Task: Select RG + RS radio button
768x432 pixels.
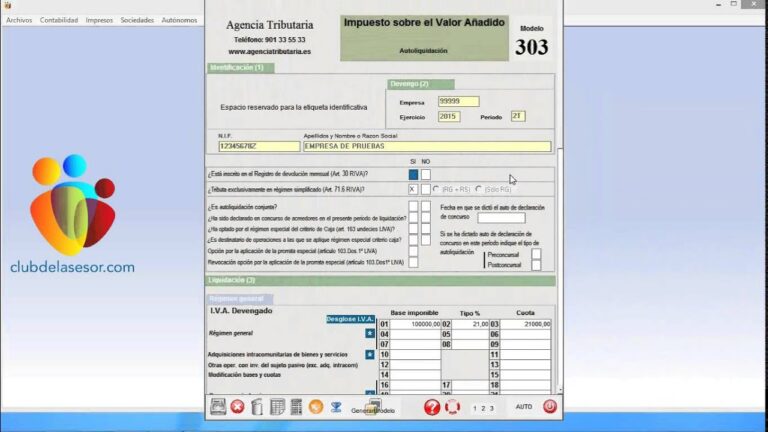Action: click(x=435, y=189)
